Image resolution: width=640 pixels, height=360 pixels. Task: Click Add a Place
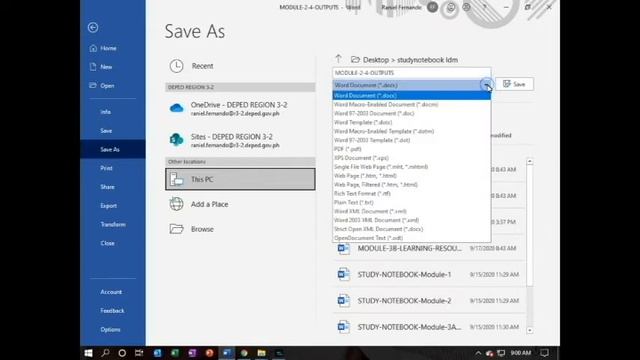pyautogui.click(x=240, y=204)
